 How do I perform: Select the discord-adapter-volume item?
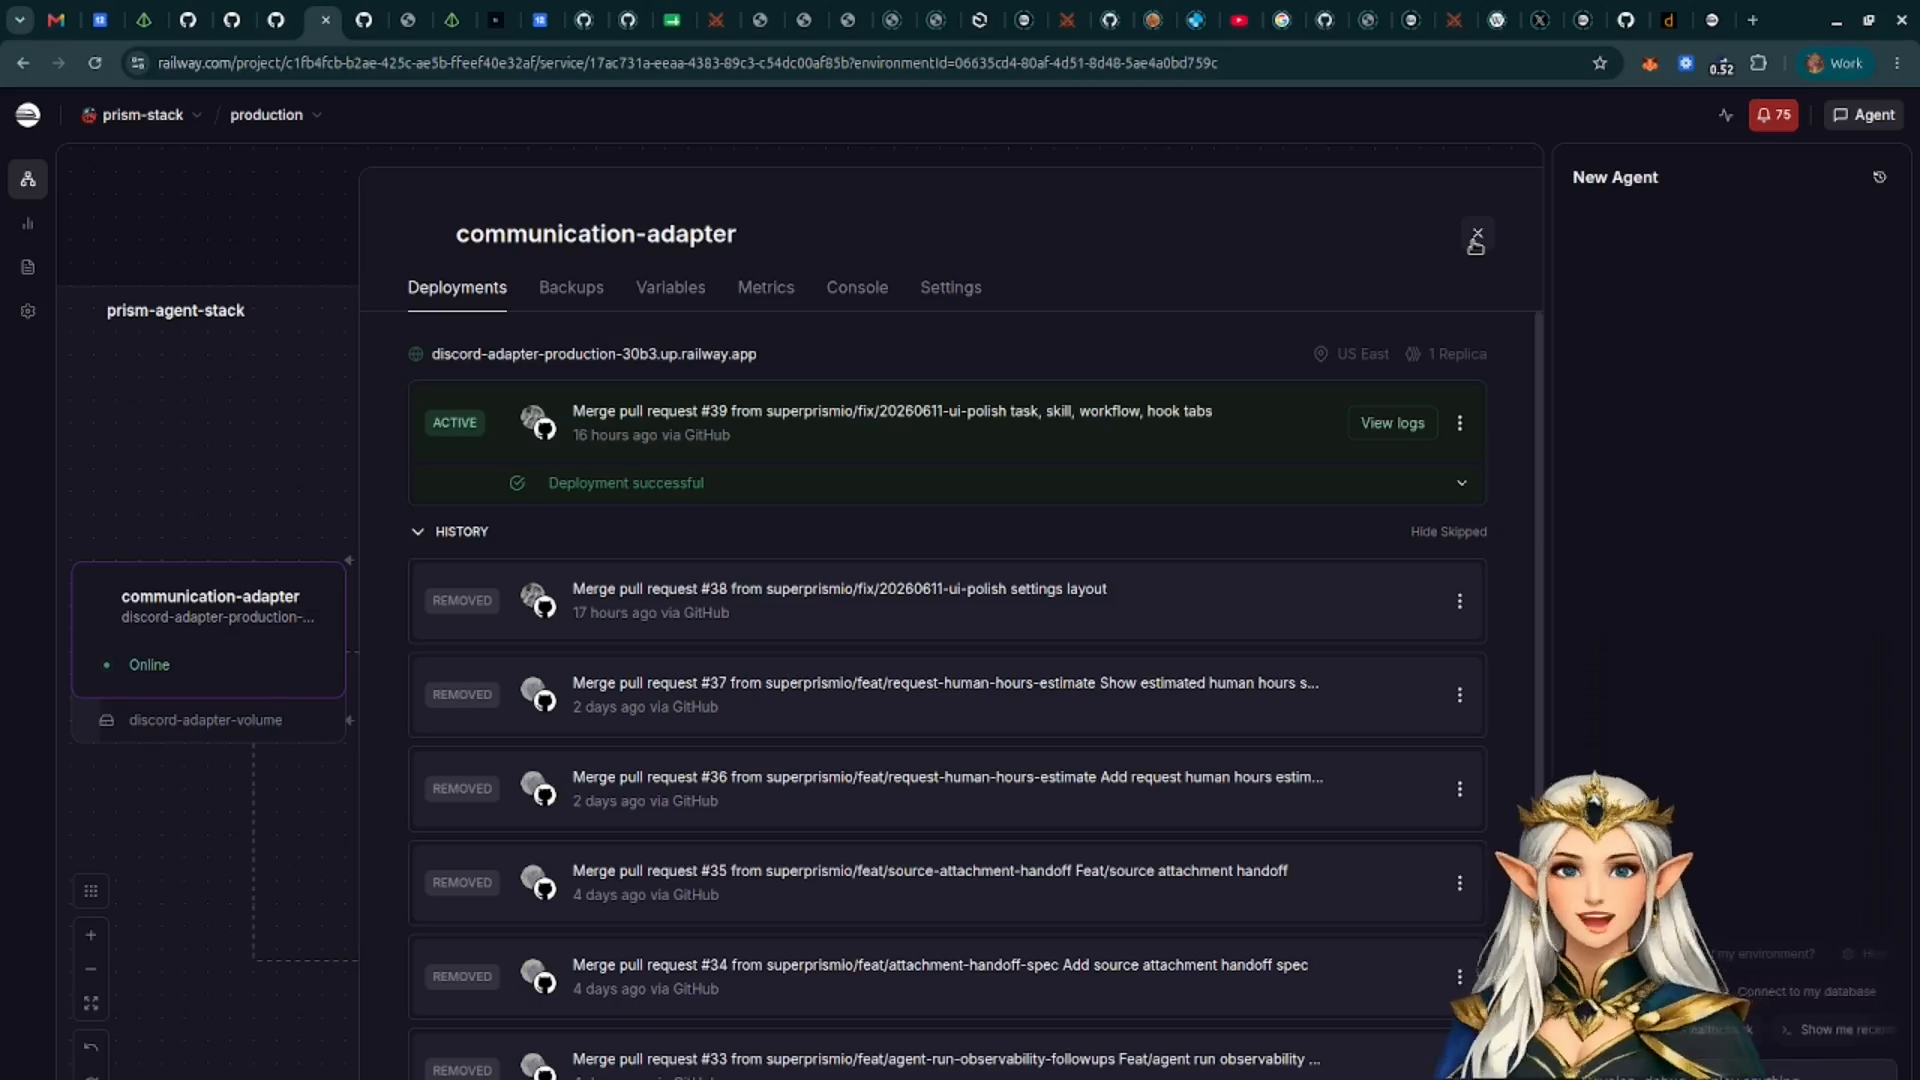(x=208, y=721)
